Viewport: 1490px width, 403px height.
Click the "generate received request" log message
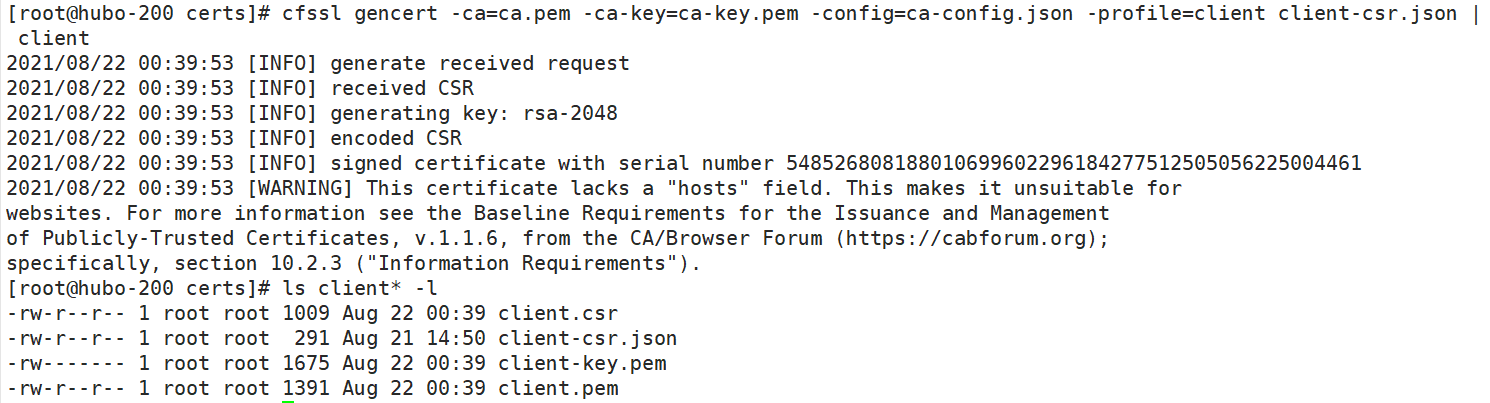tap(480, 63)
